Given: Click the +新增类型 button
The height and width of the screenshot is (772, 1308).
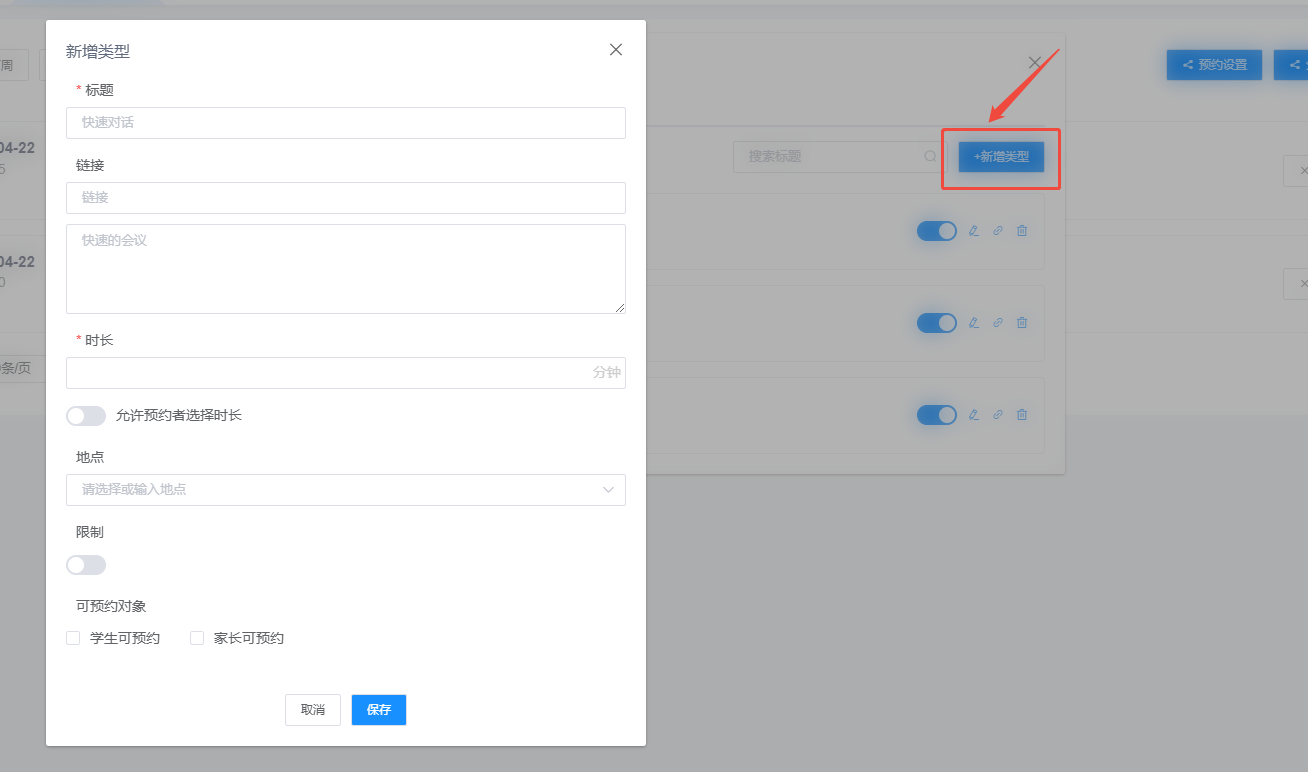Looking at the screenshot, I should tap(1001, 157).
